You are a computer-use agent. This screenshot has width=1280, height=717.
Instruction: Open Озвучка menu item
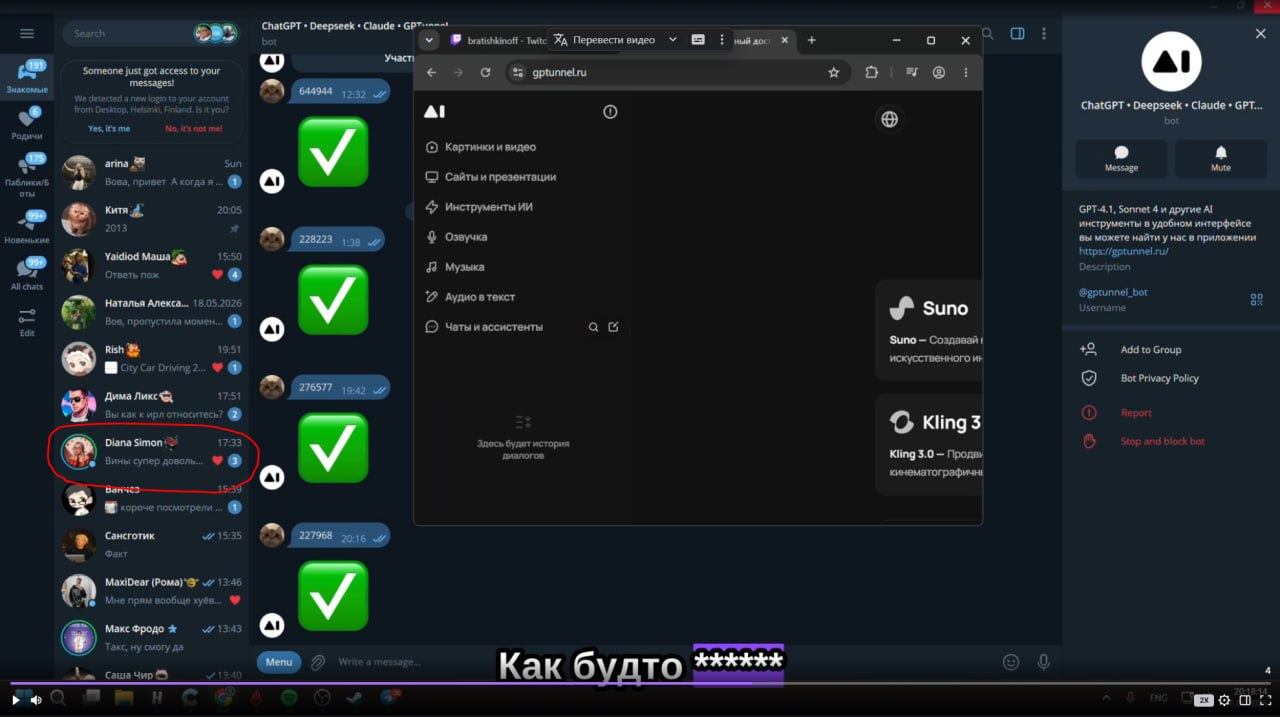[x=456, y=237]
